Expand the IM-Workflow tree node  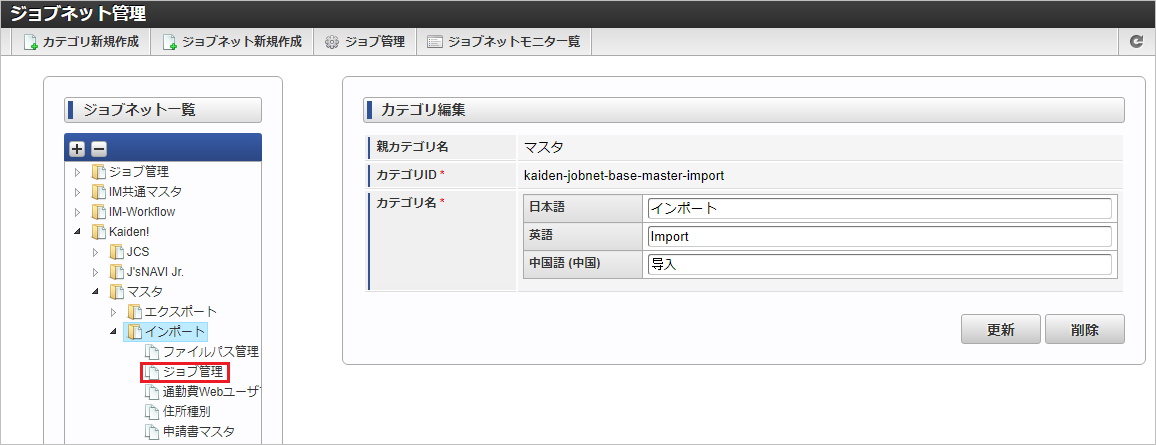click(x=79, y=212)
